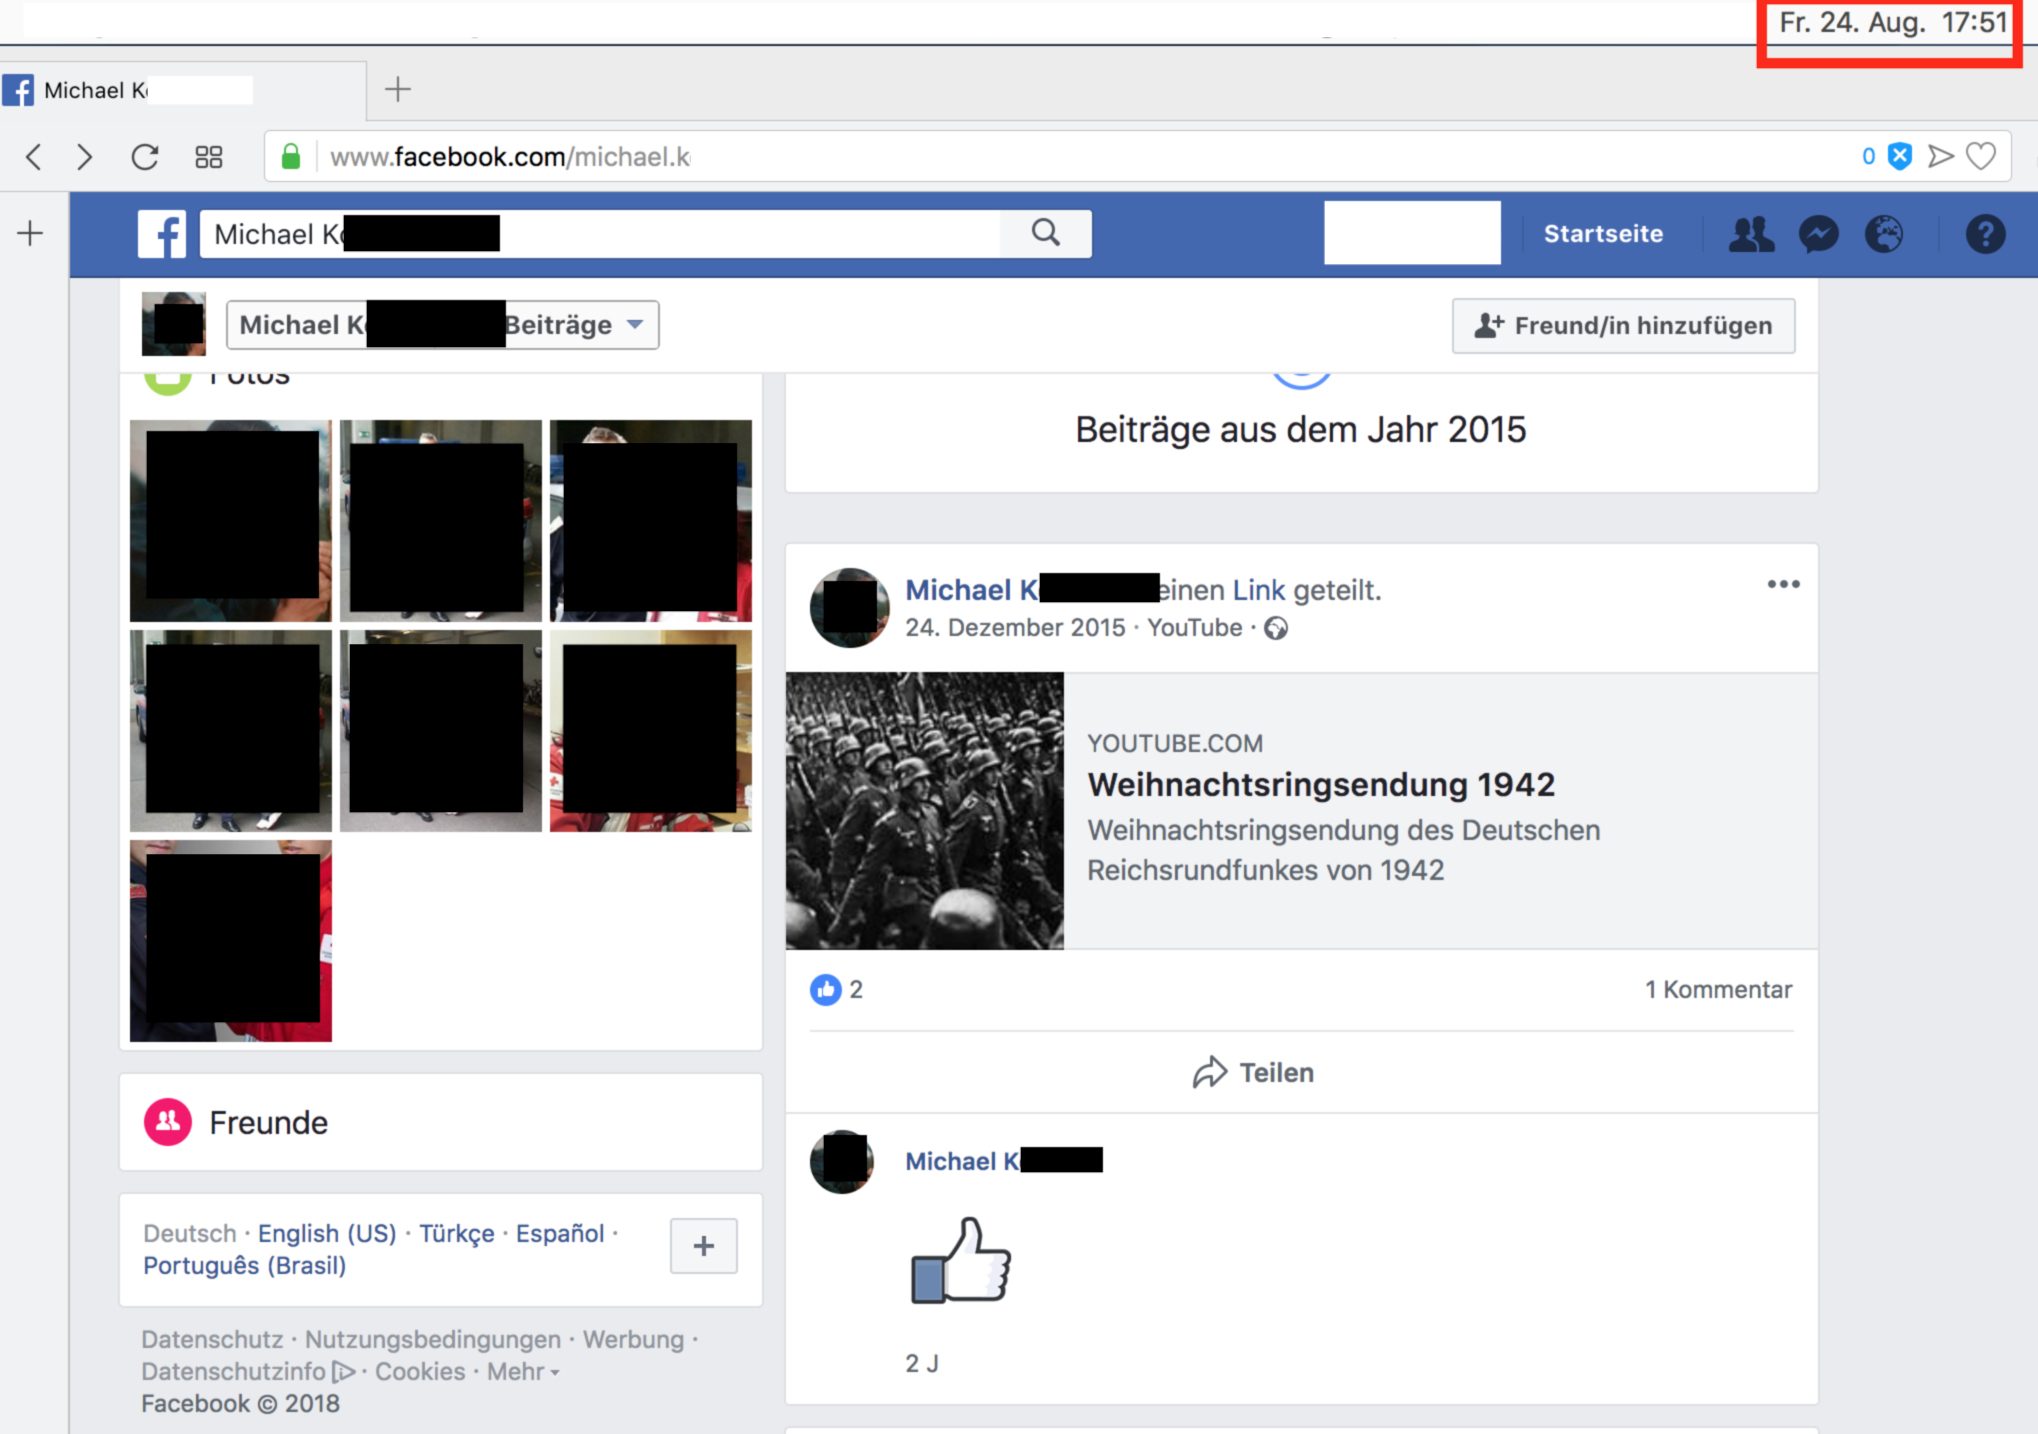Screen dimensions: 2038x1434
Task: Open friend requests icon
Action: click(1751, 234)
